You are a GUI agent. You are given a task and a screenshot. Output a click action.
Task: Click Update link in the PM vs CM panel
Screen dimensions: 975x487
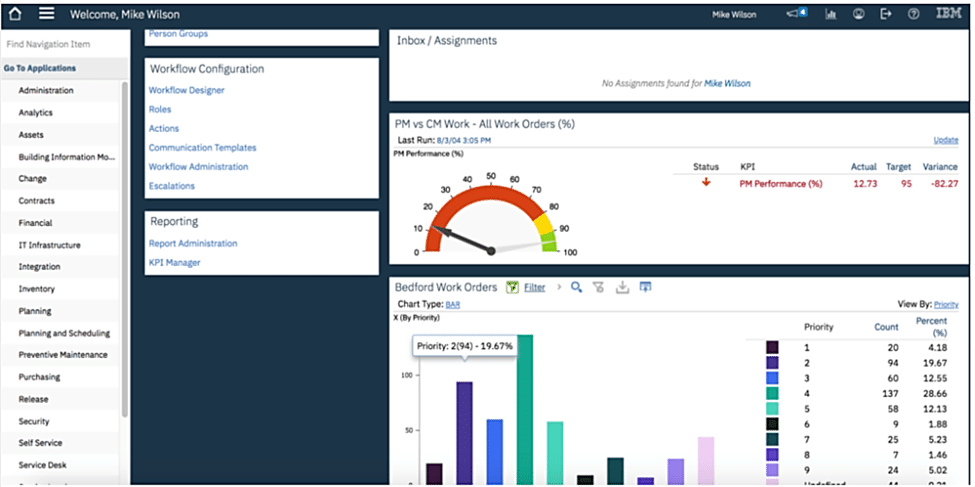click(x=945, y=140)
